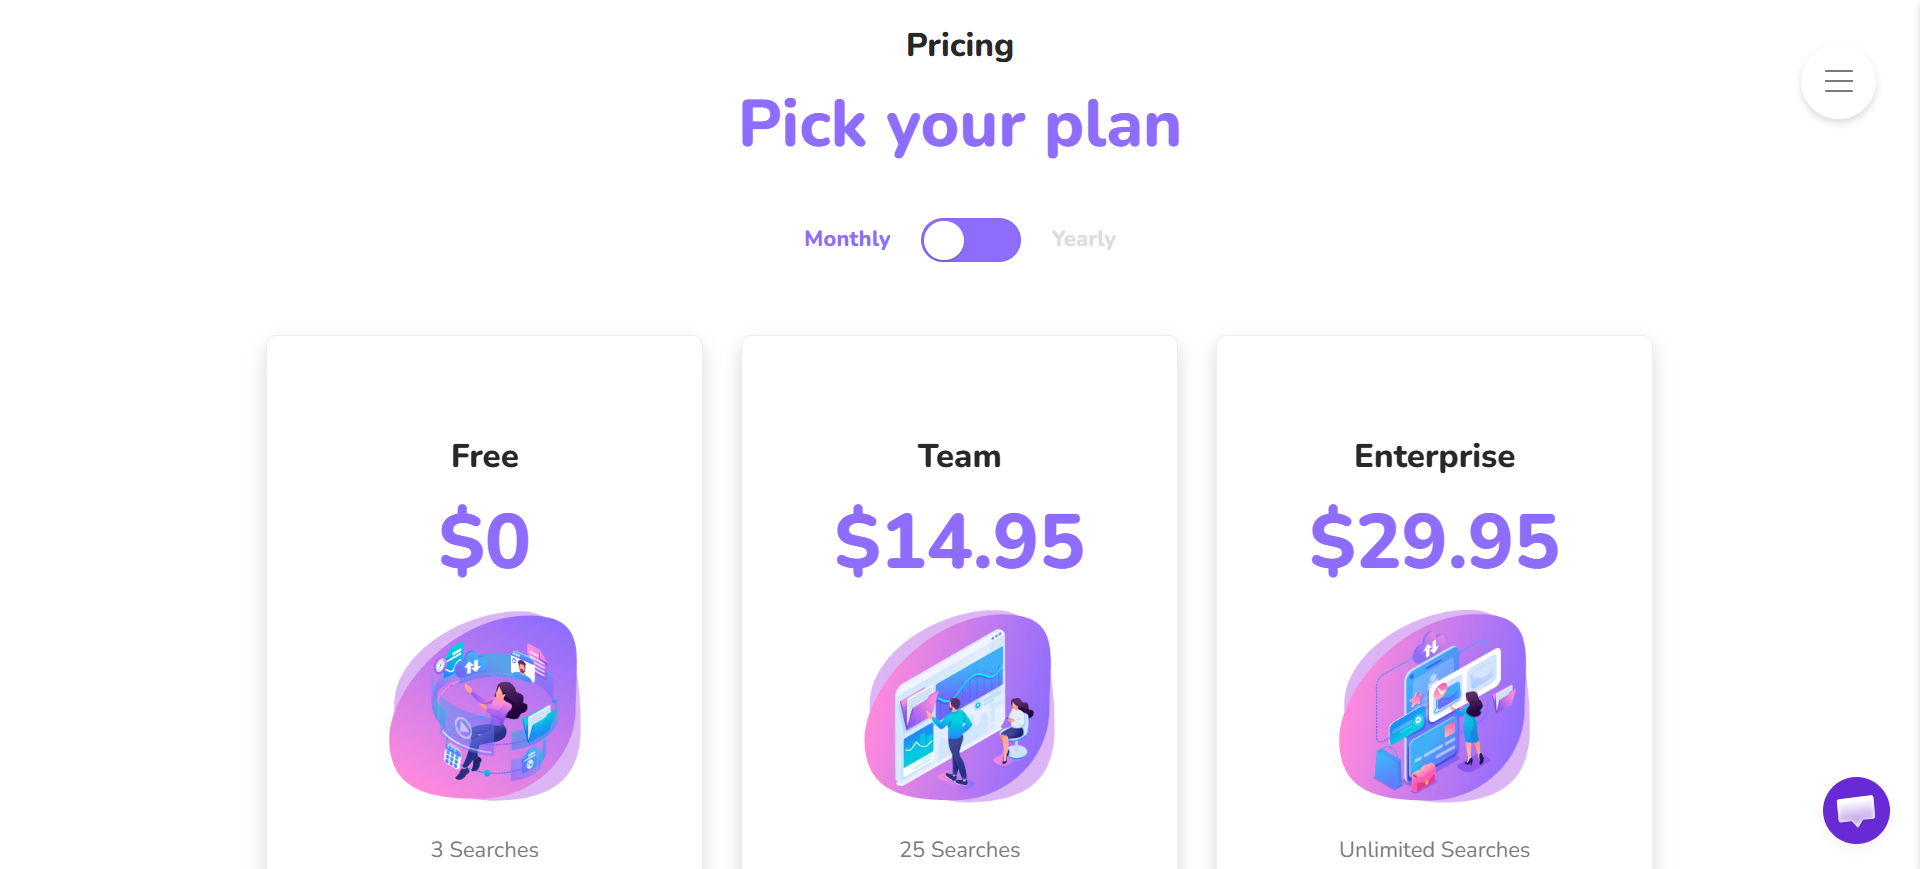Image resolution: width=1920 pixels, height=869 pixels.
Task: Click the "Pricing" section label
Action: 960,45
